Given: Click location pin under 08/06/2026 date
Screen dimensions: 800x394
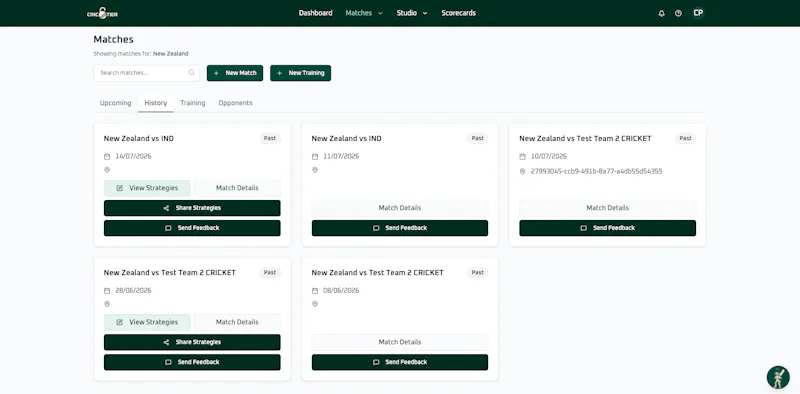Looking at the screenshot, I should (x=315, y=304).
